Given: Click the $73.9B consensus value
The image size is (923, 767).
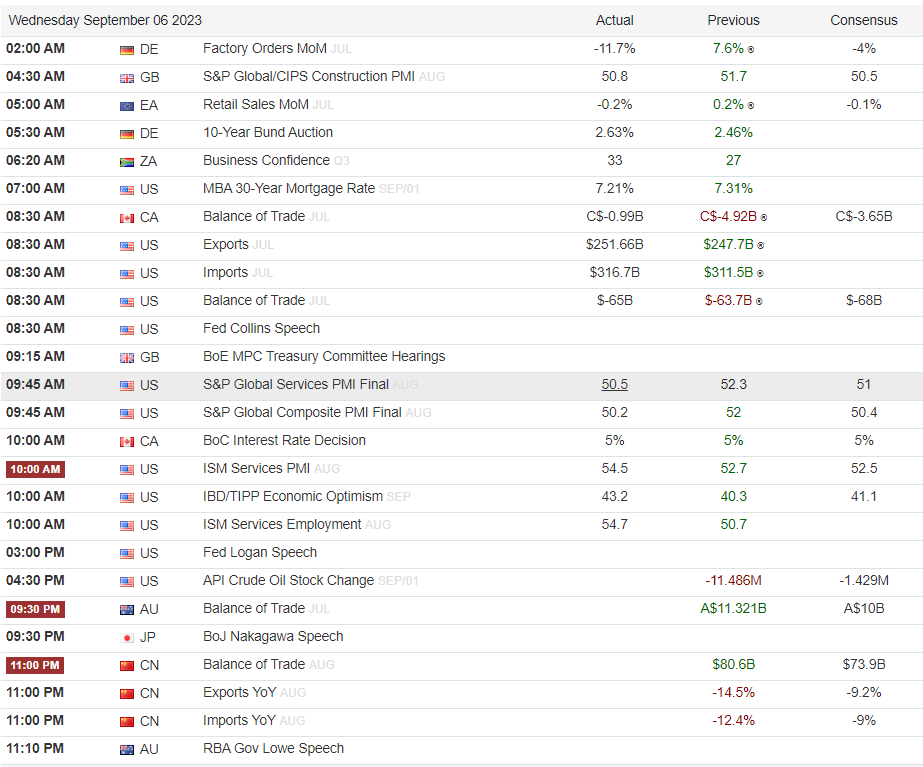Looking at the screenshot, I should [x=864, y=664].
